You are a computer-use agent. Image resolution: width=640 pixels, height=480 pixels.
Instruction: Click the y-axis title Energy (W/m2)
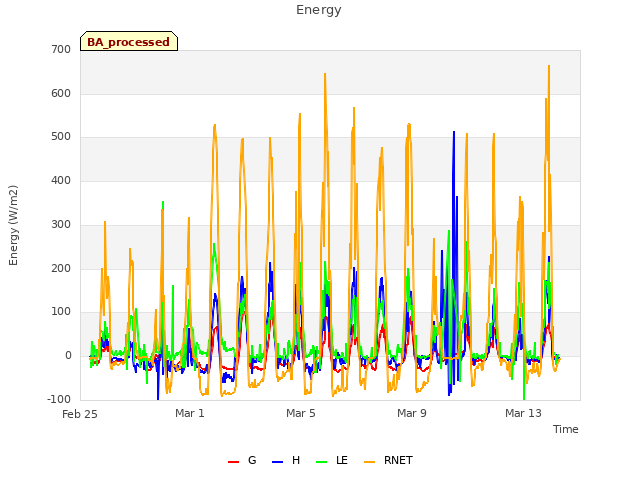[13, 225]
